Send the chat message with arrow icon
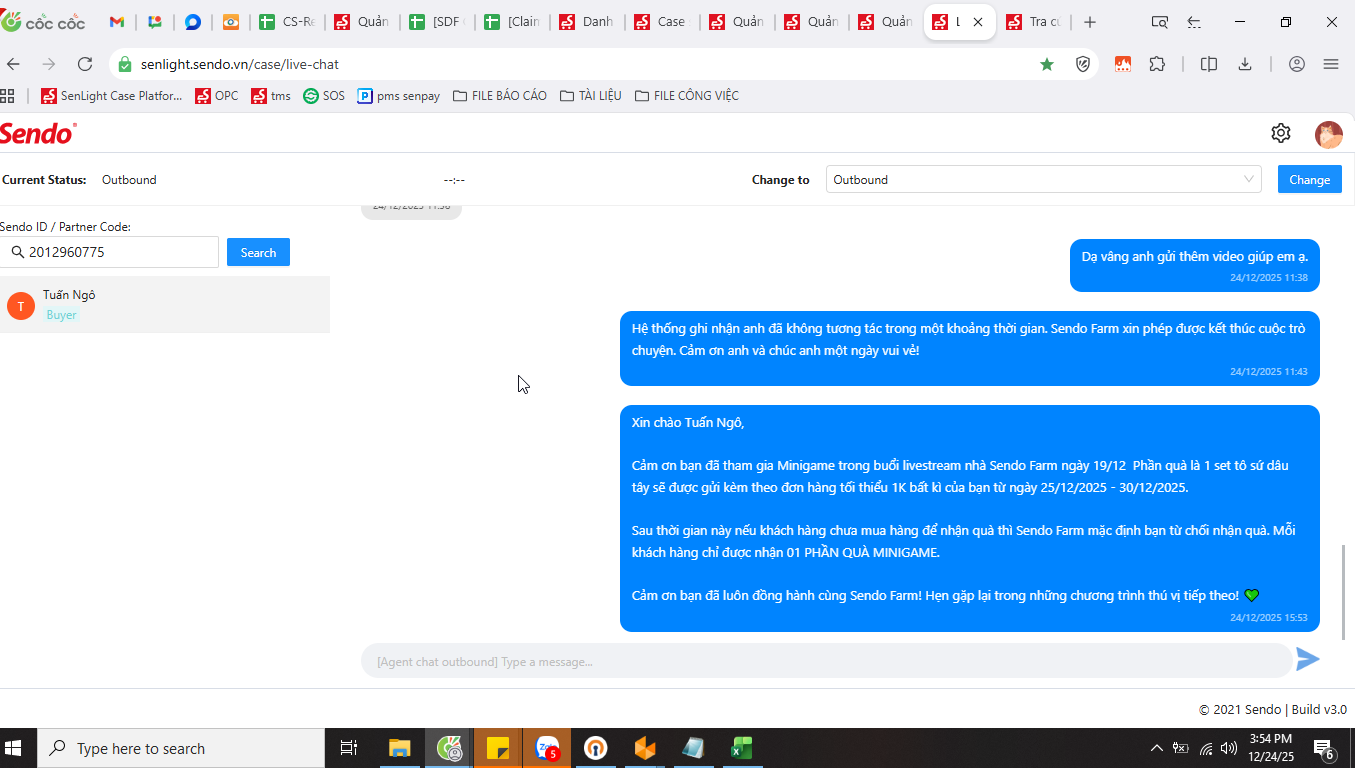Screen dimensions: 1355x768 pyautogui.click(x=1308, y=659)
